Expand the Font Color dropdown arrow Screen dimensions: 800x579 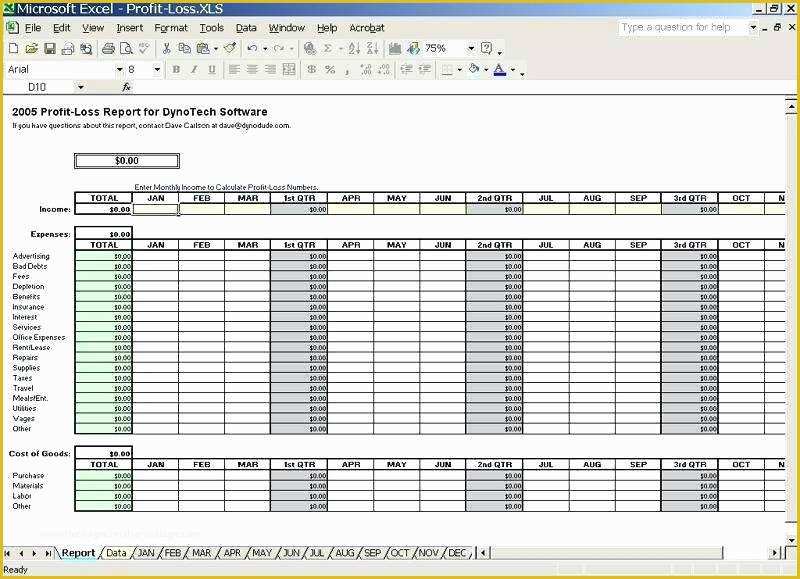tap(513, 70)
